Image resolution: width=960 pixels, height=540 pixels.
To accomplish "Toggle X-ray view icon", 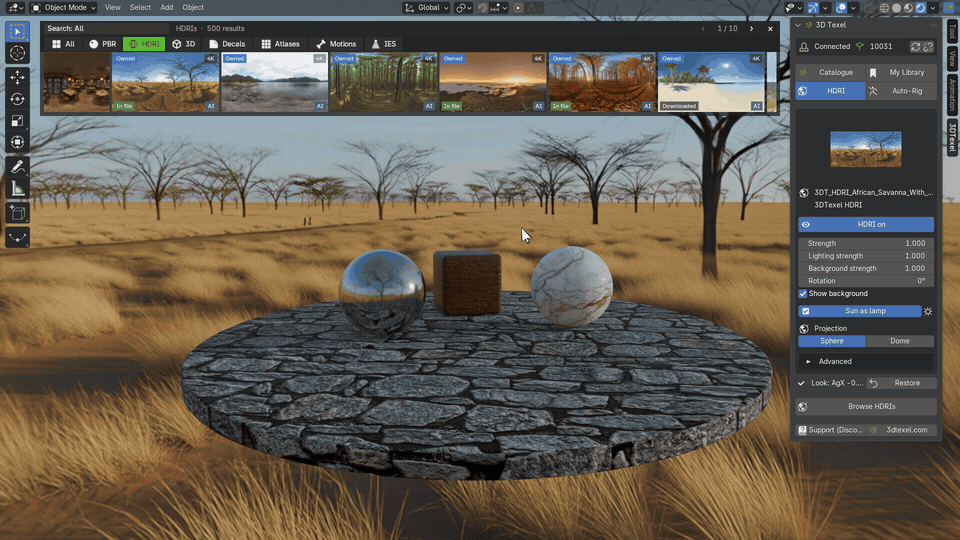I will pyautogui.click(x=869, y=8).
